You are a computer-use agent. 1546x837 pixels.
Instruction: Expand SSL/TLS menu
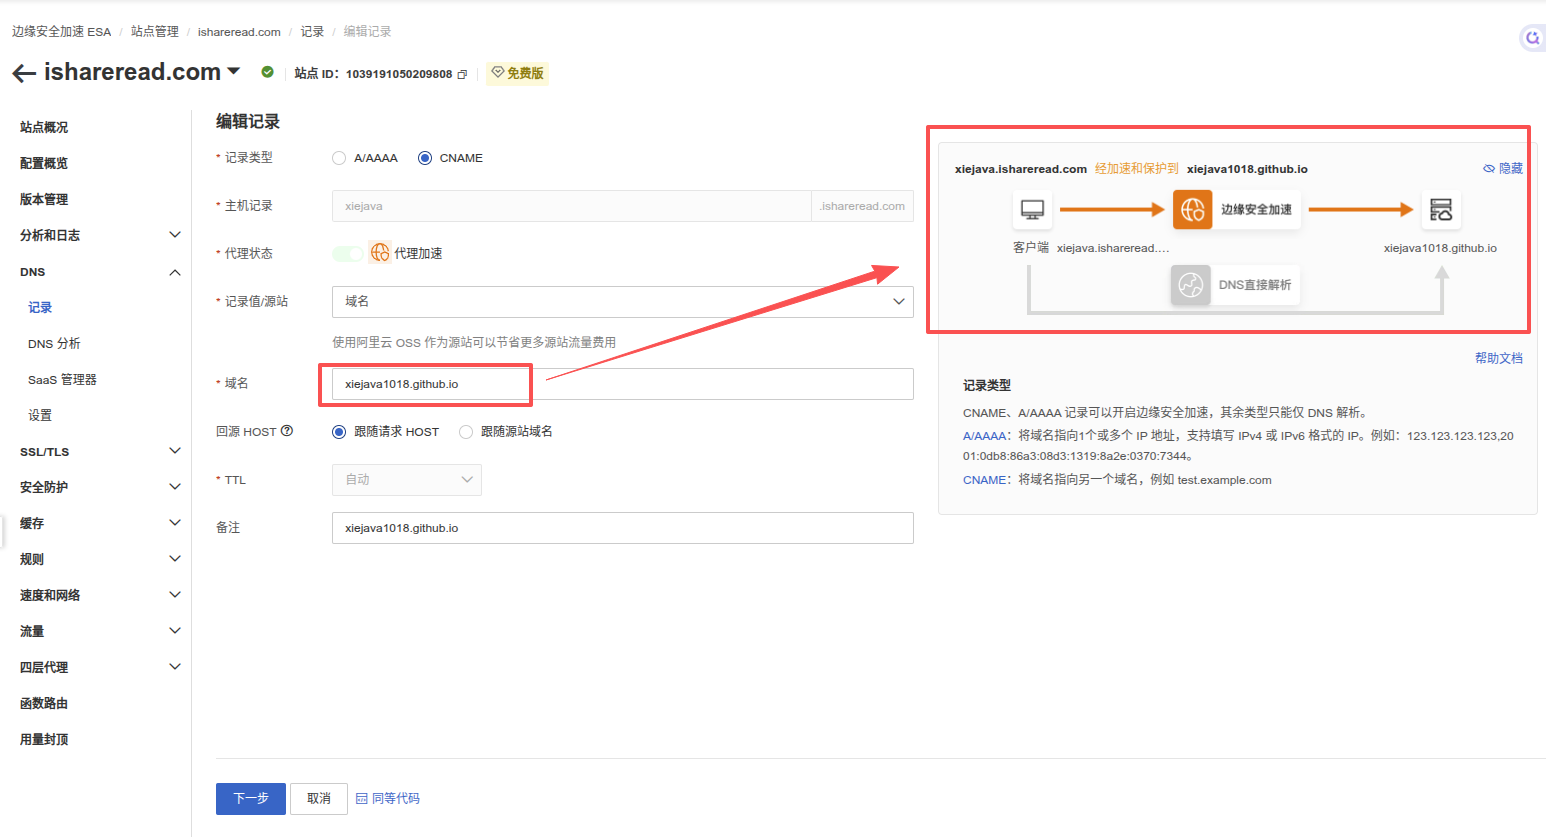coord(175,451)
